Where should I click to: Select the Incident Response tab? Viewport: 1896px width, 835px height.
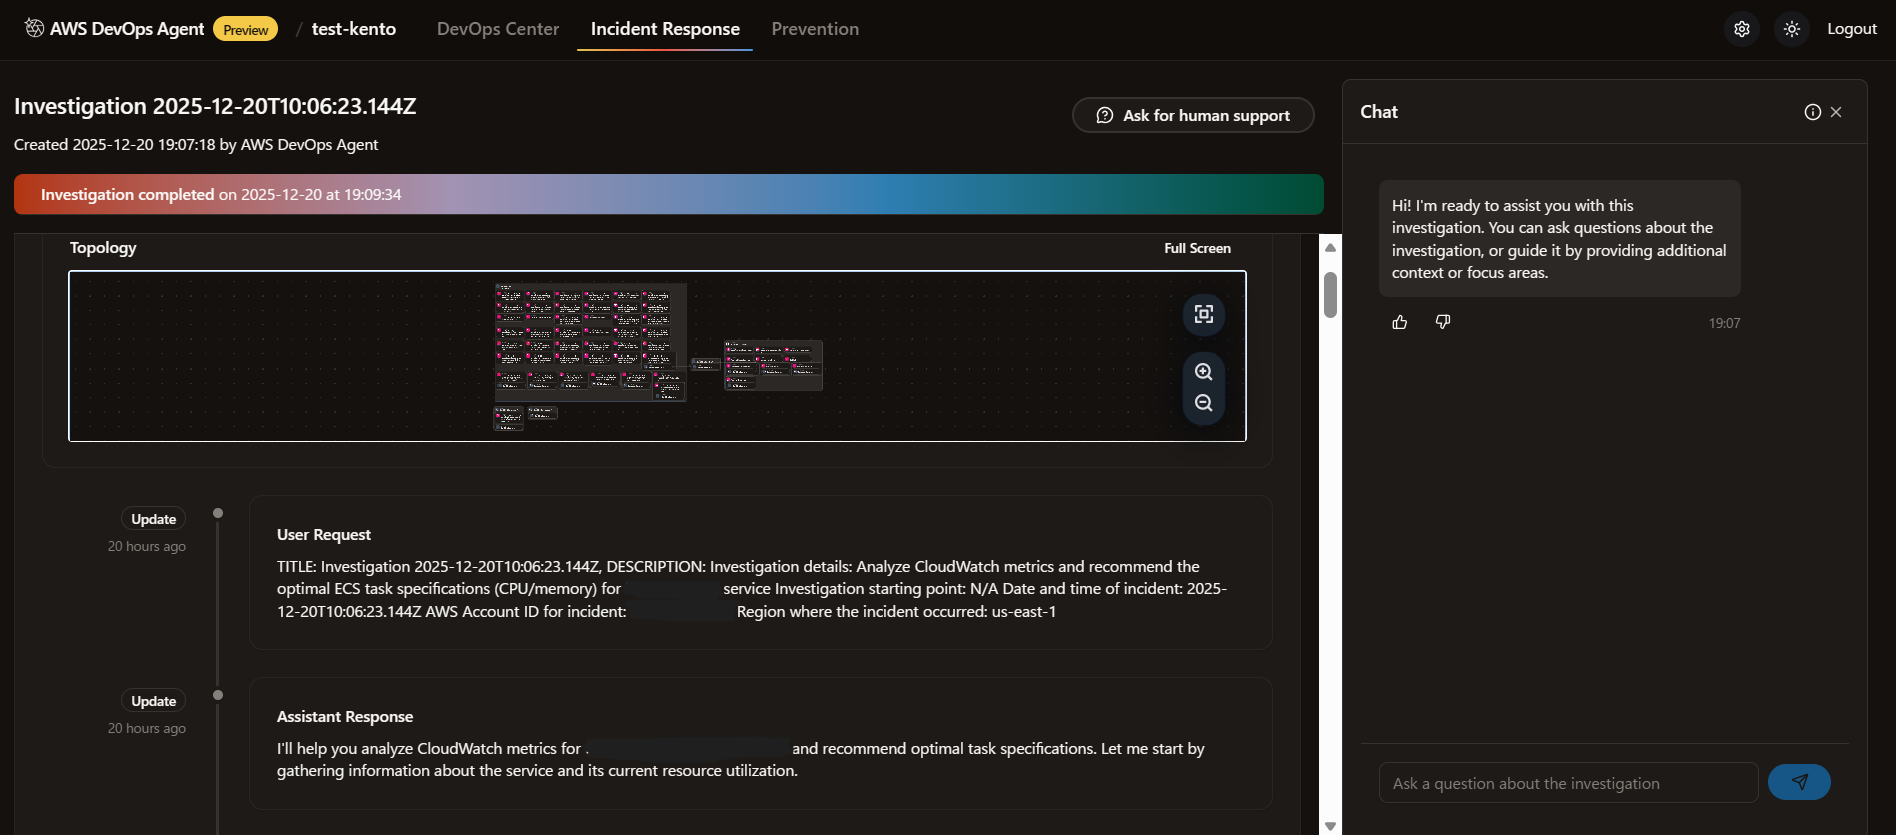pyautogui.click(x=665, y=29)
